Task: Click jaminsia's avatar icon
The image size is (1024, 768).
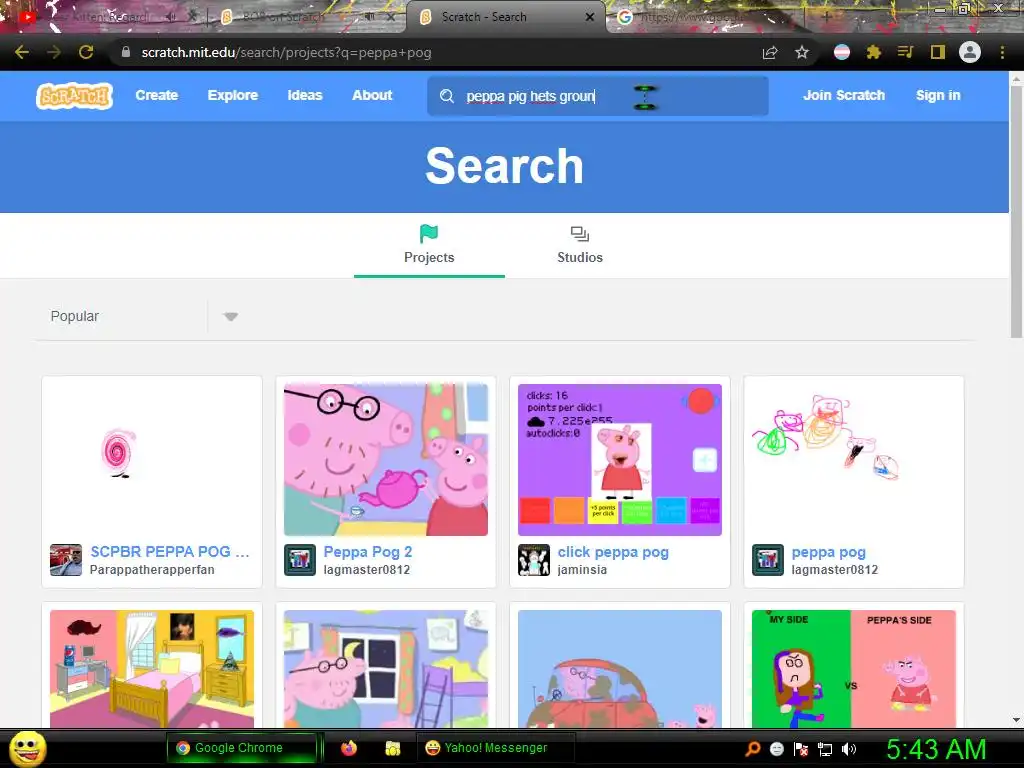Action: [534, 560]
